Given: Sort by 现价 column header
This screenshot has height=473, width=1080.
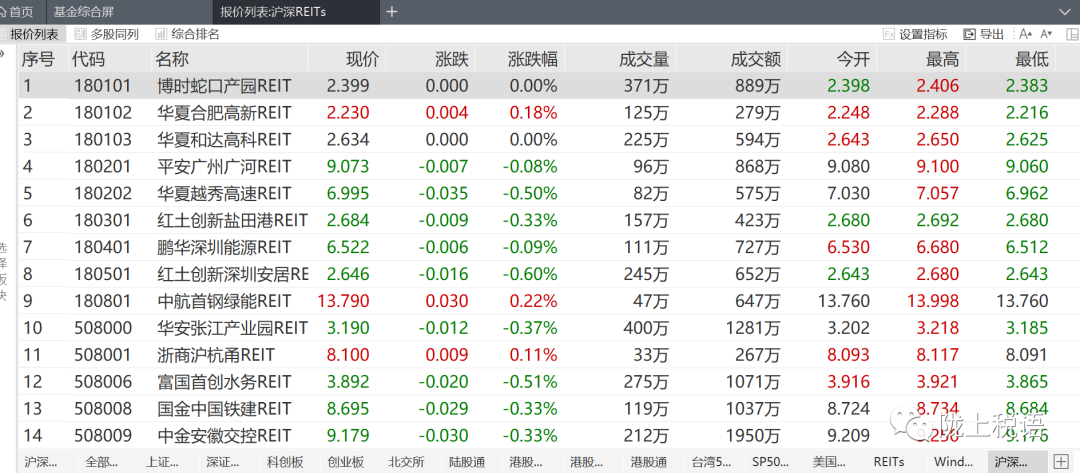Looking at the screenshot, I should (362, 60).
